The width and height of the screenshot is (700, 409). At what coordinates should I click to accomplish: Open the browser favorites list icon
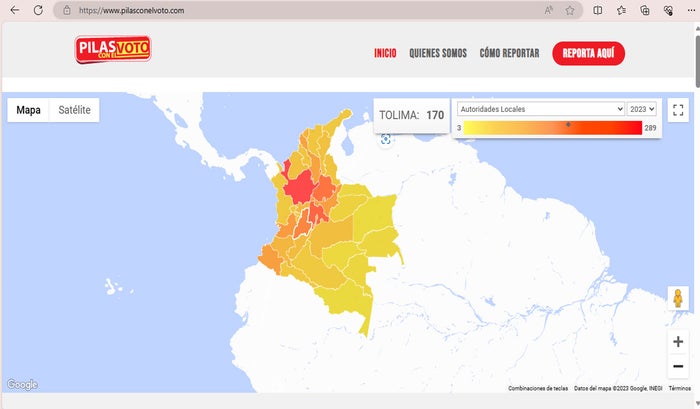click(x=621, y=10)
